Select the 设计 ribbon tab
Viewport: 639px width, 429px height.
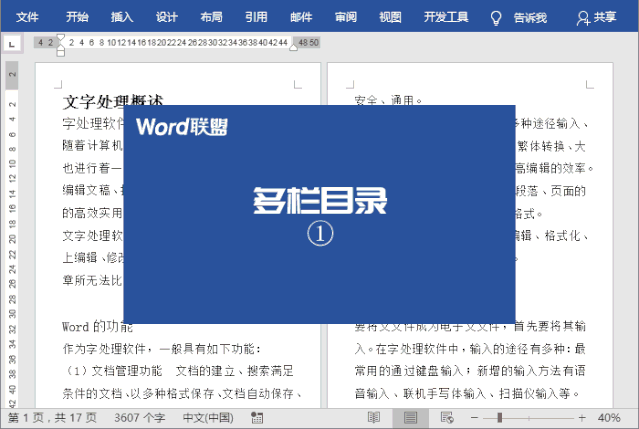tap(167, 17)
